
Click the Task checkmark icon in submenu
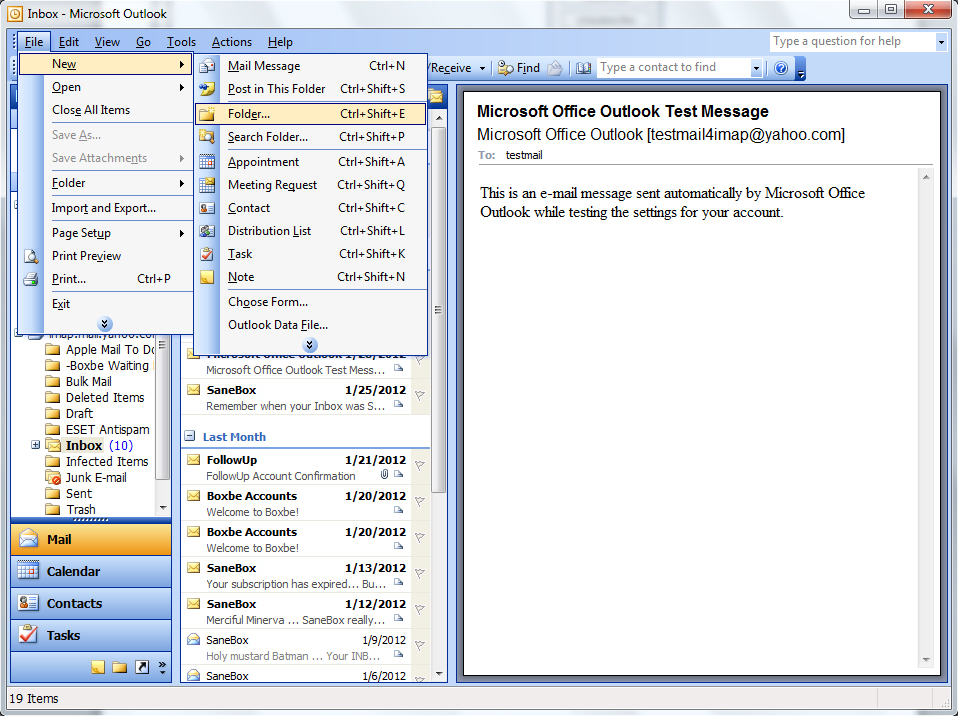click(207, 254)
